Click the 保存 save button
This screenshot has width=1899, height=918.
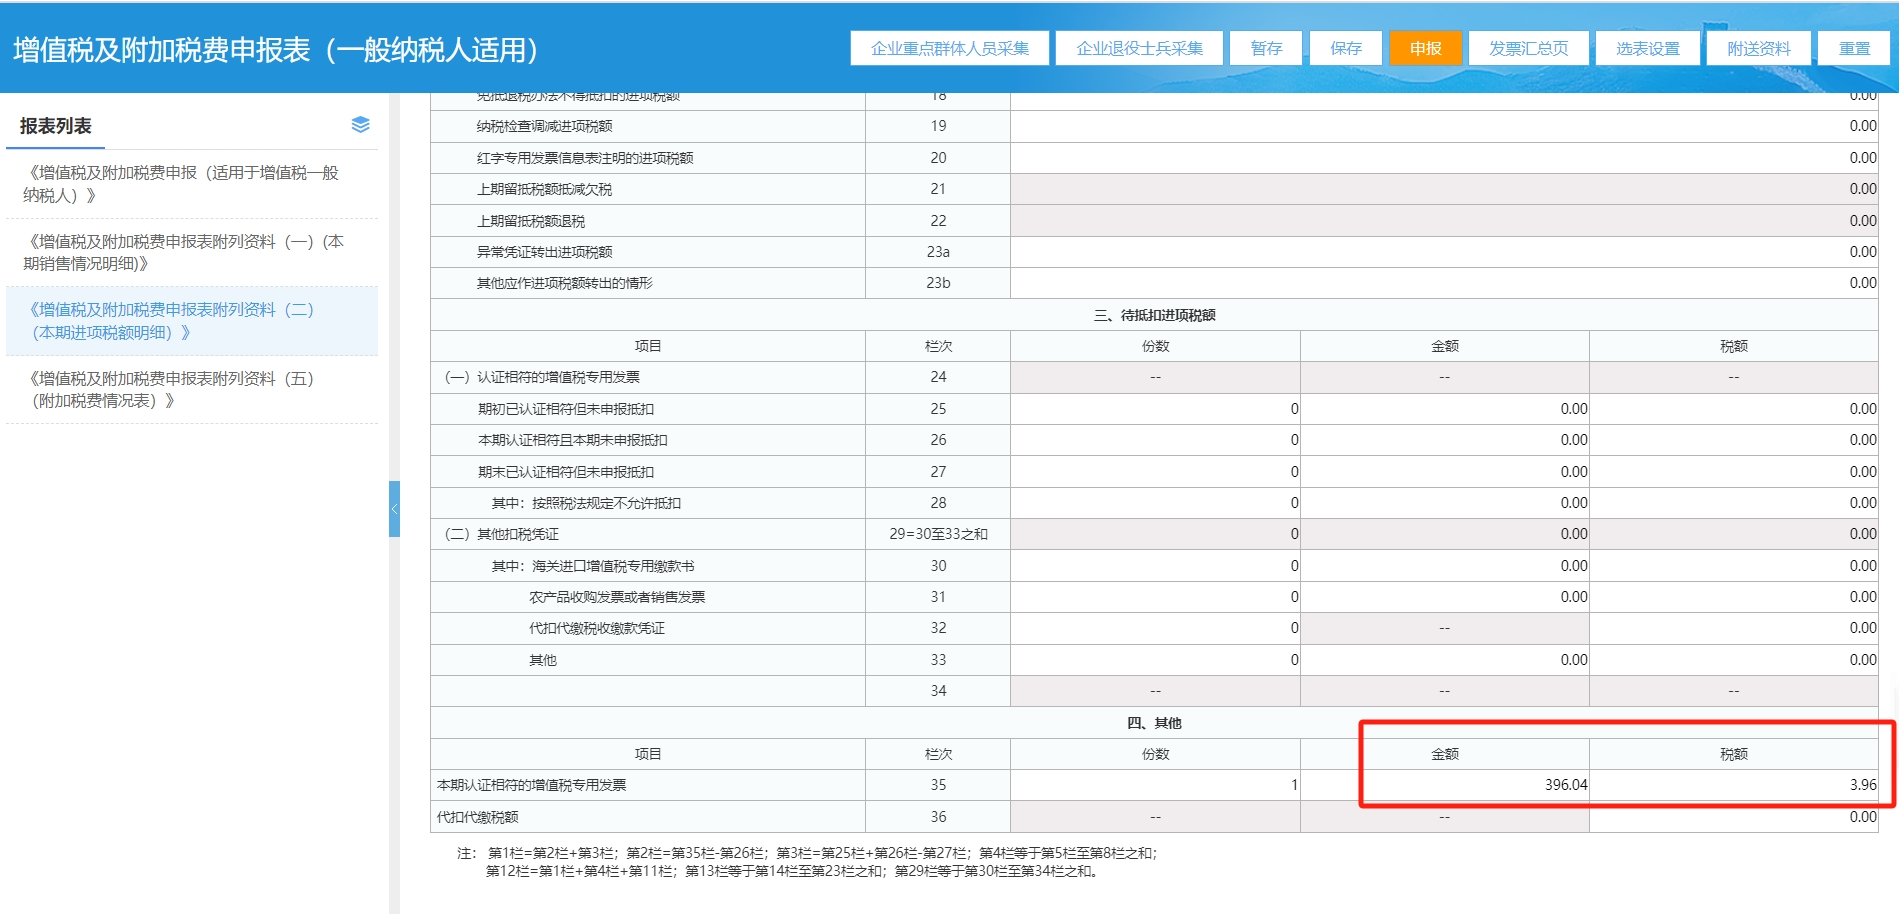pos(1345,48)
